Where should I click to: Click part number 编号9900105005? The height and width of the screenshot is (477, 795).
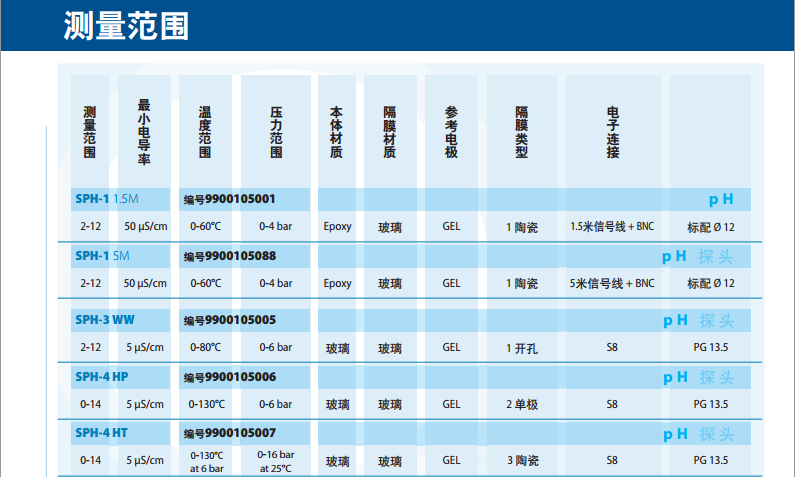(x=230, y=320)
